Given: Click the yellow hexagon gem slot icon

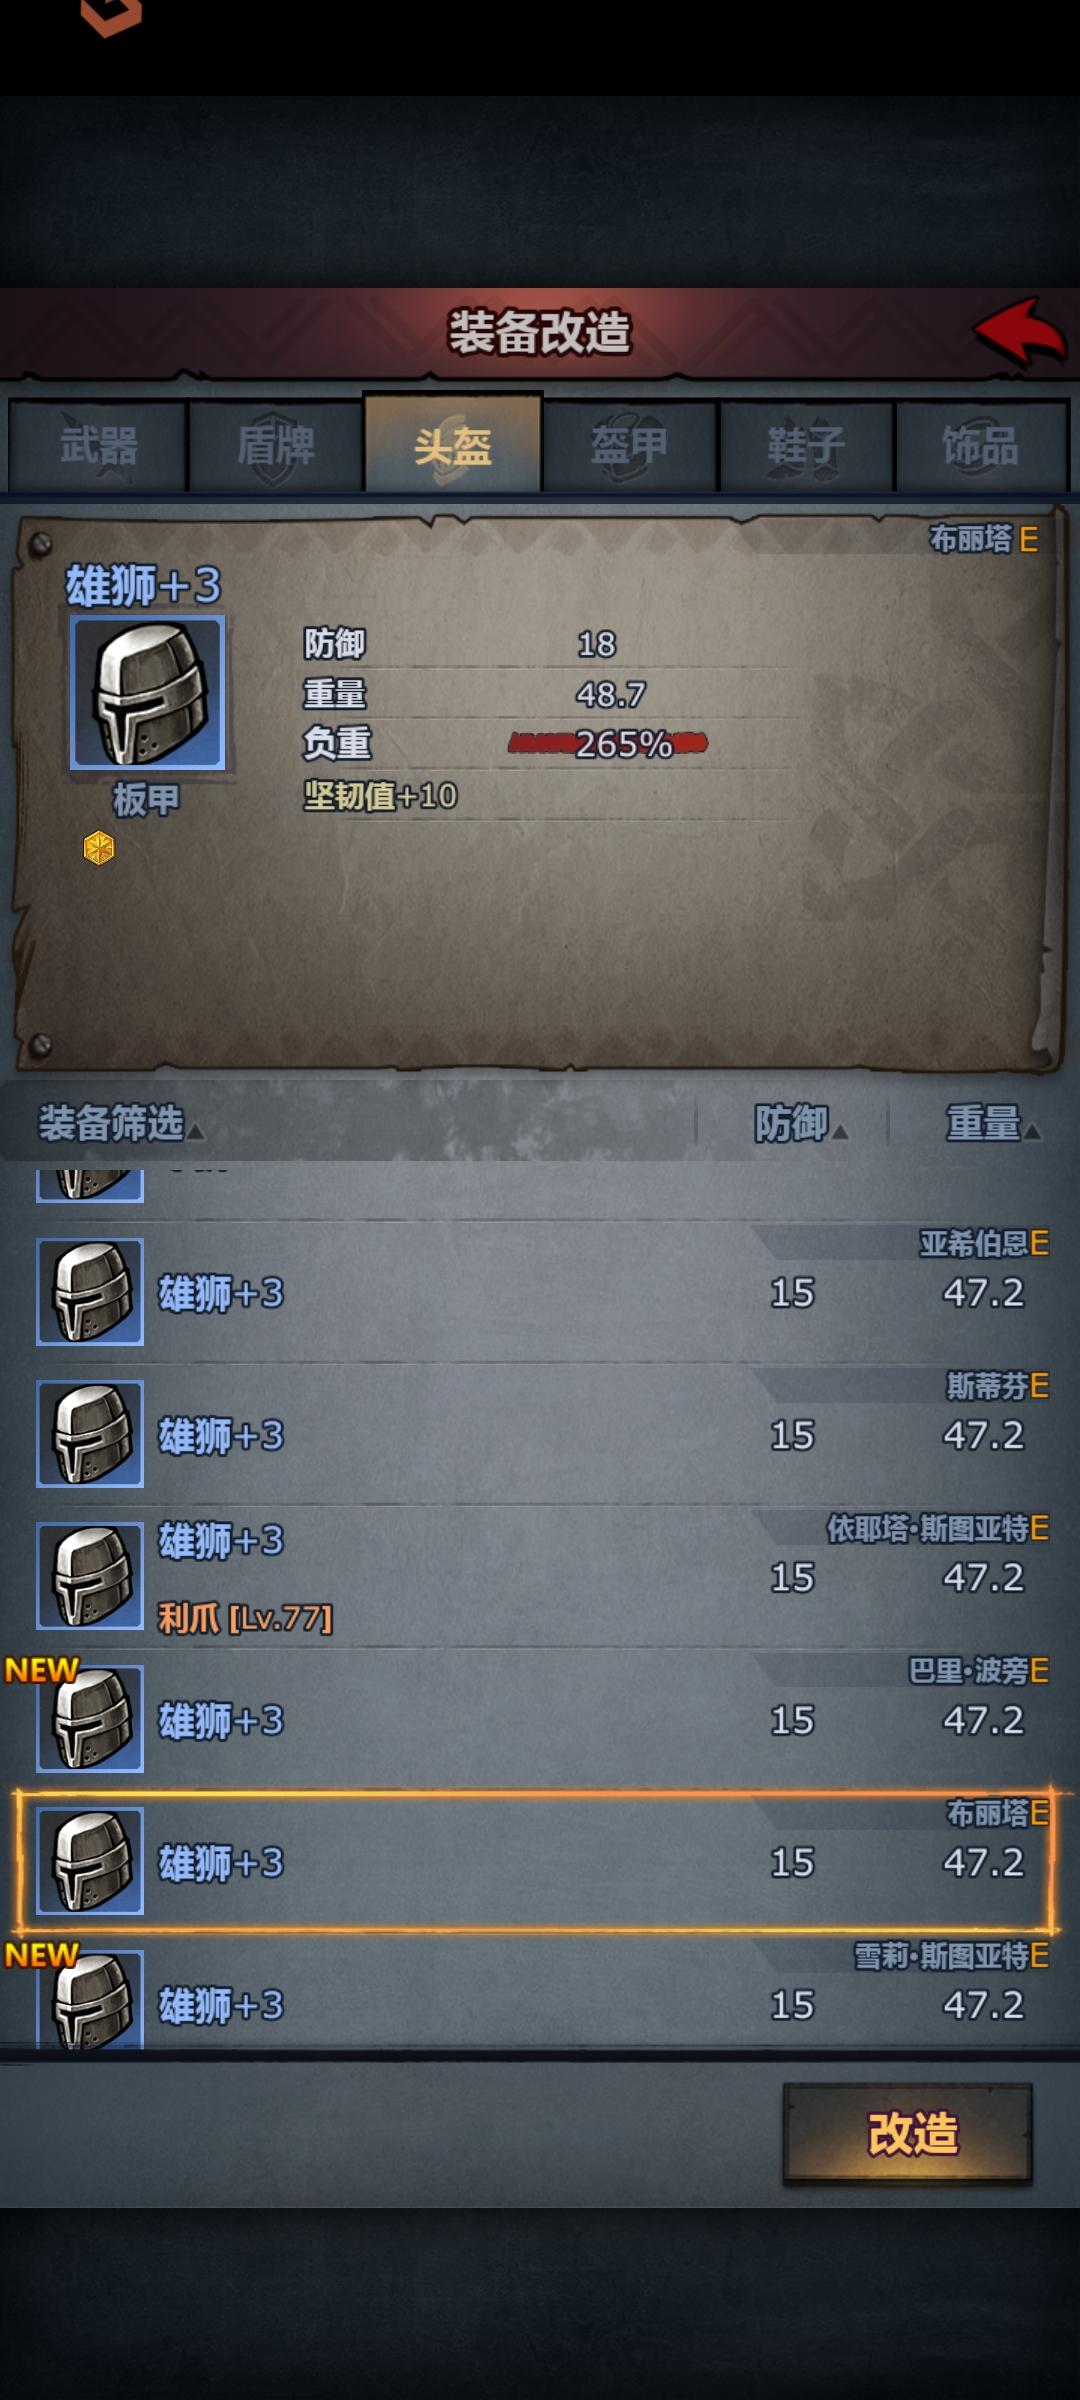Looking at the screenshot, I should coord(99,848).
